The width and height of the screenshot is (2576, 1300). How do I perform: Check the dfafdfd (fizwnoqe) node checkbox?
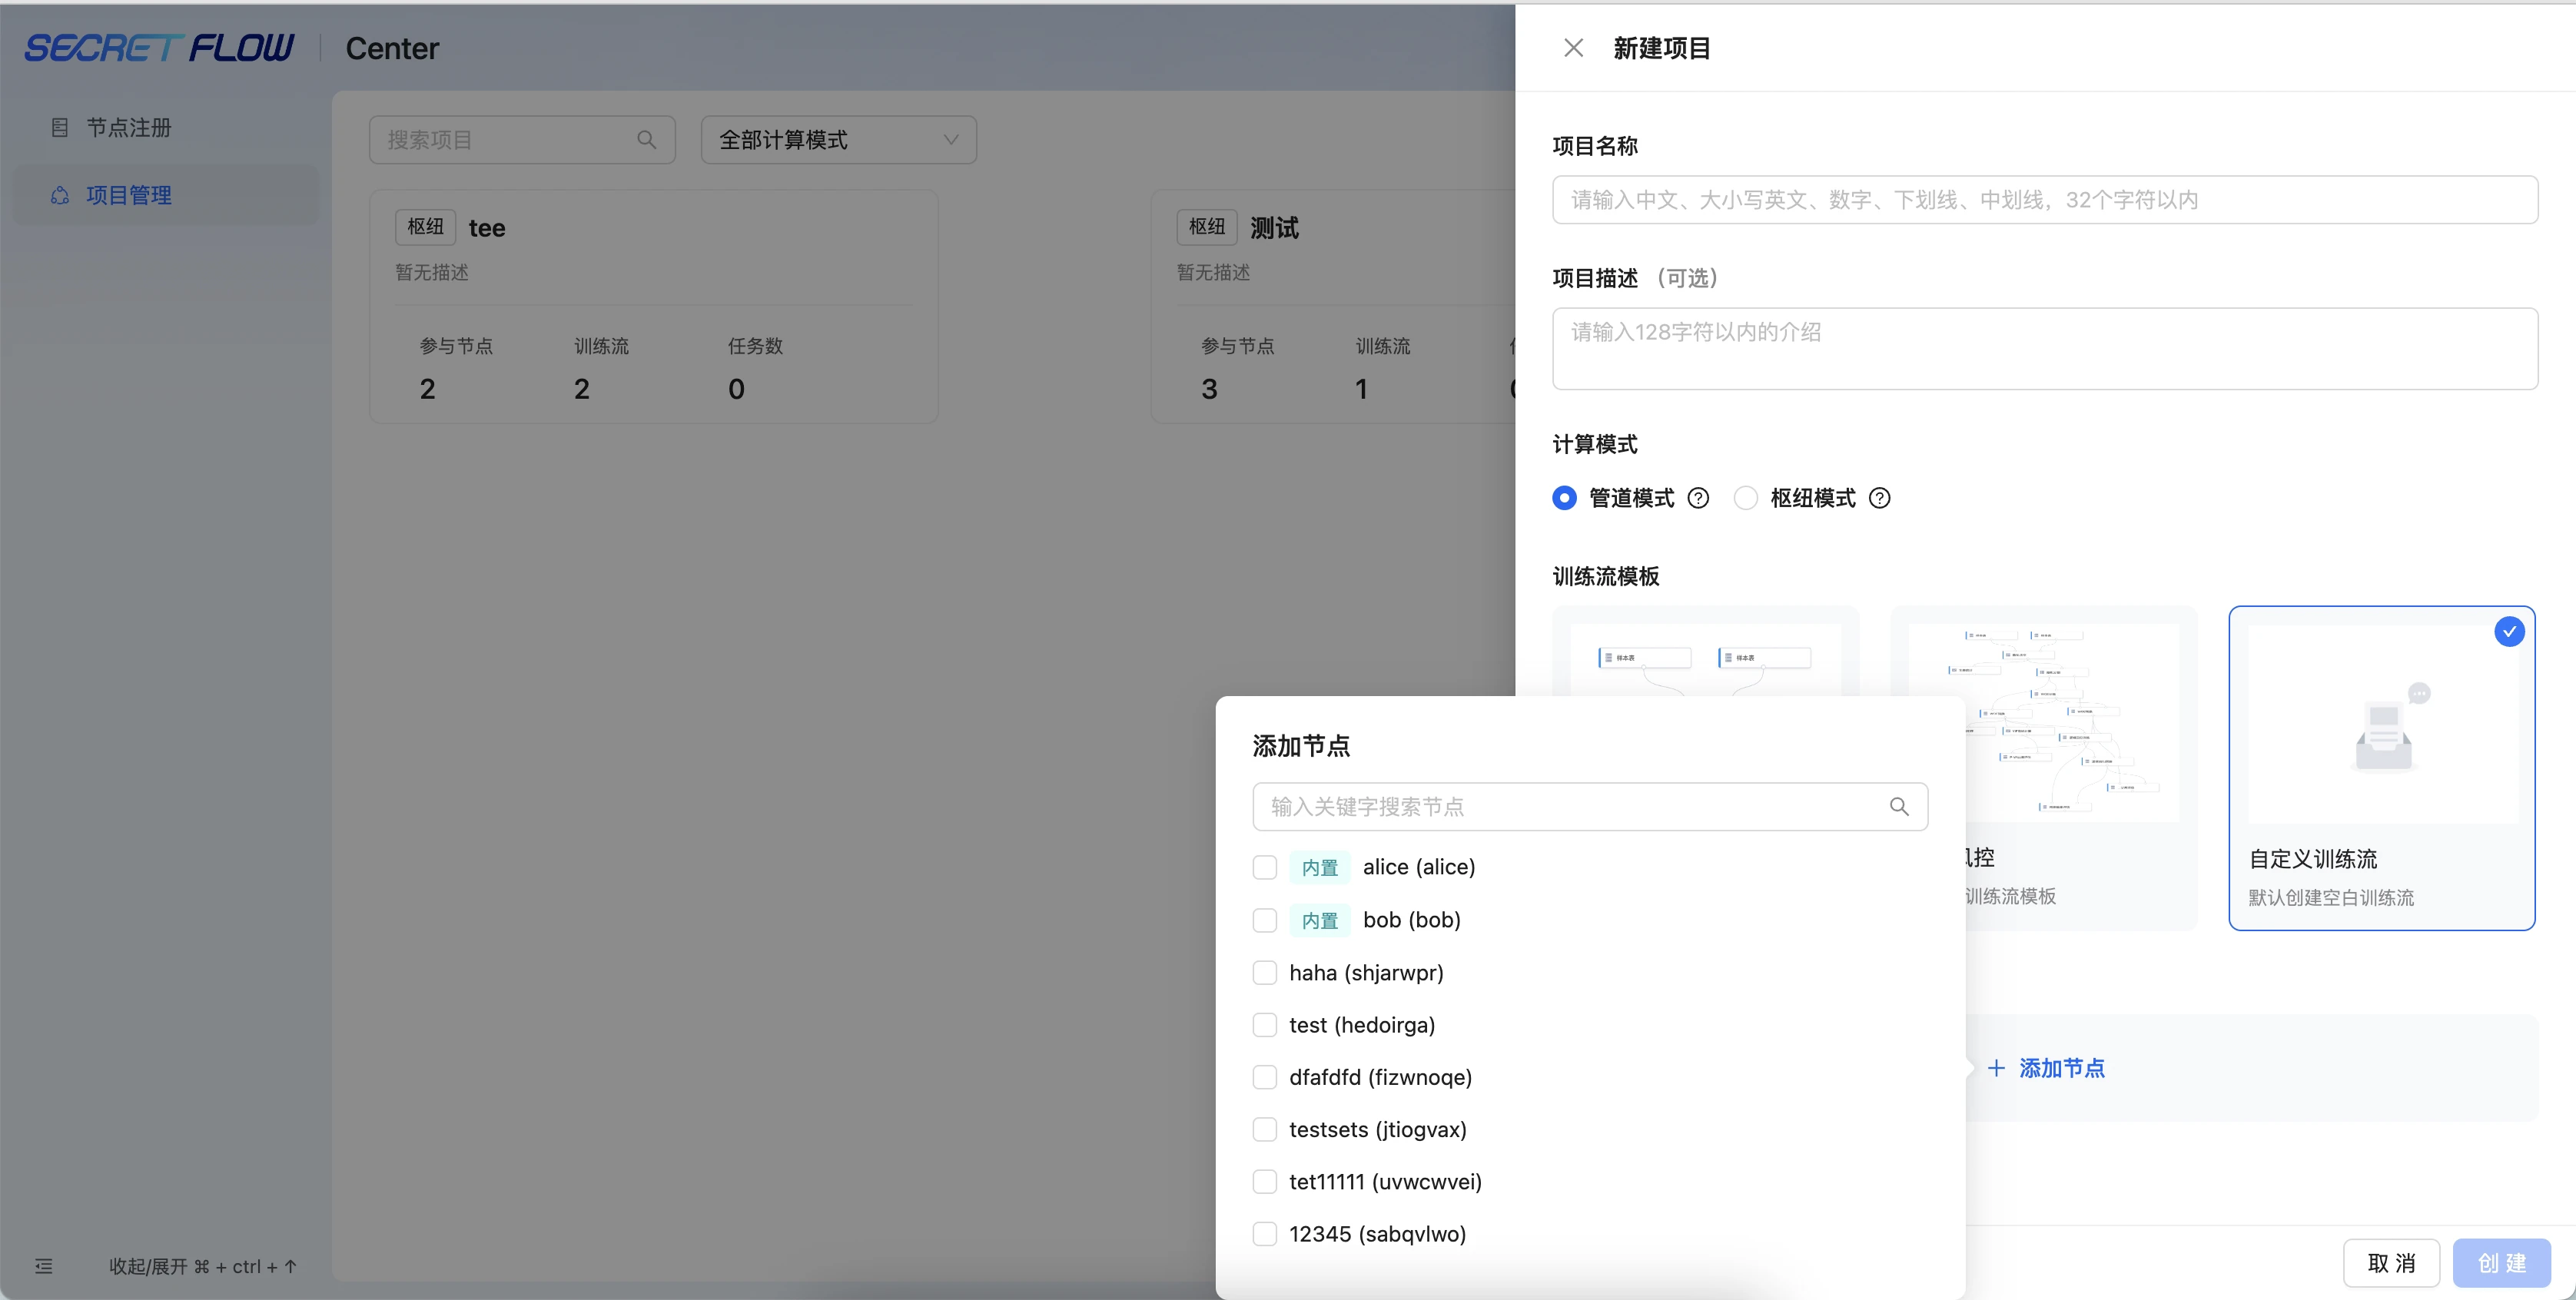point(1265,1077)
